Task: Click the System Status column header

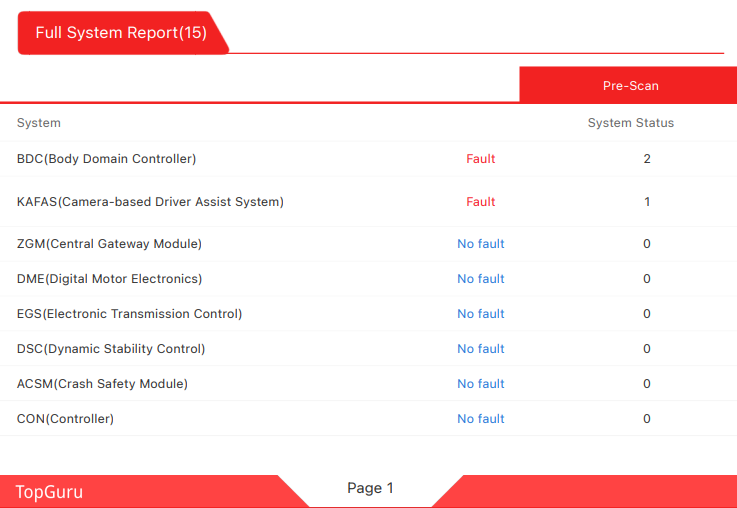Action: (631, 123)
